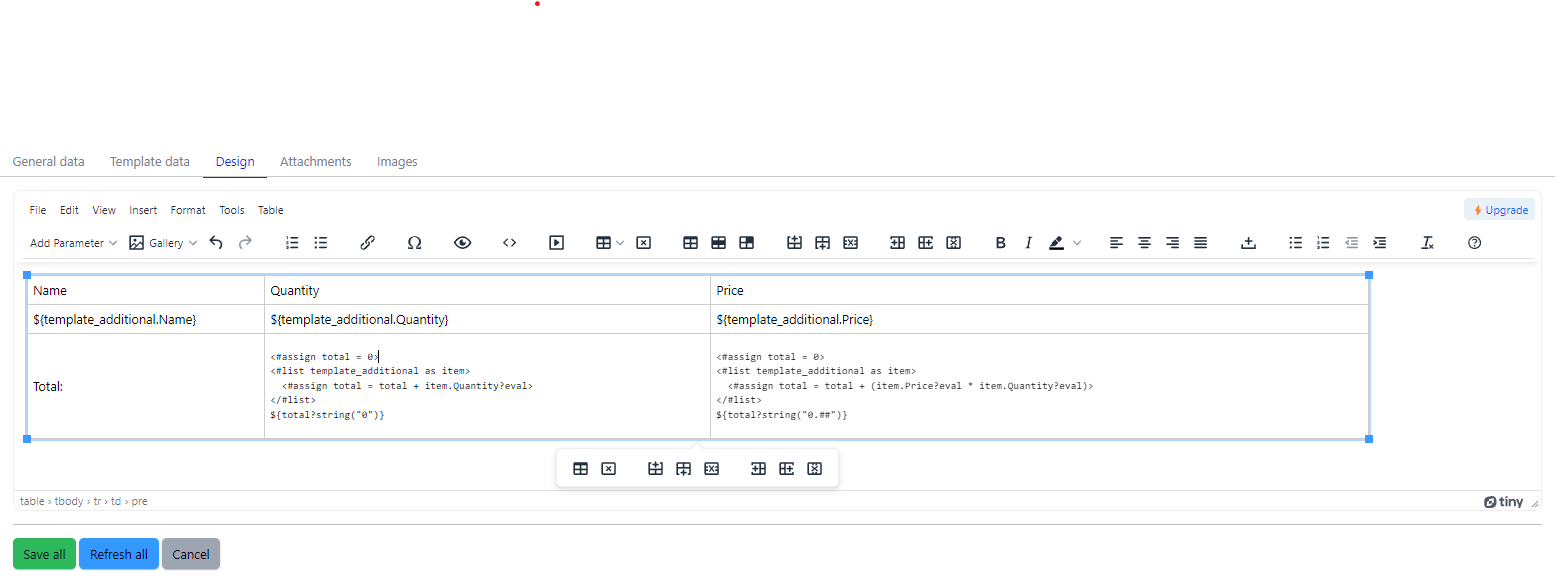Open the Tools menu
Viewport: 1560px width, 579px height.
tap(232, 210)
